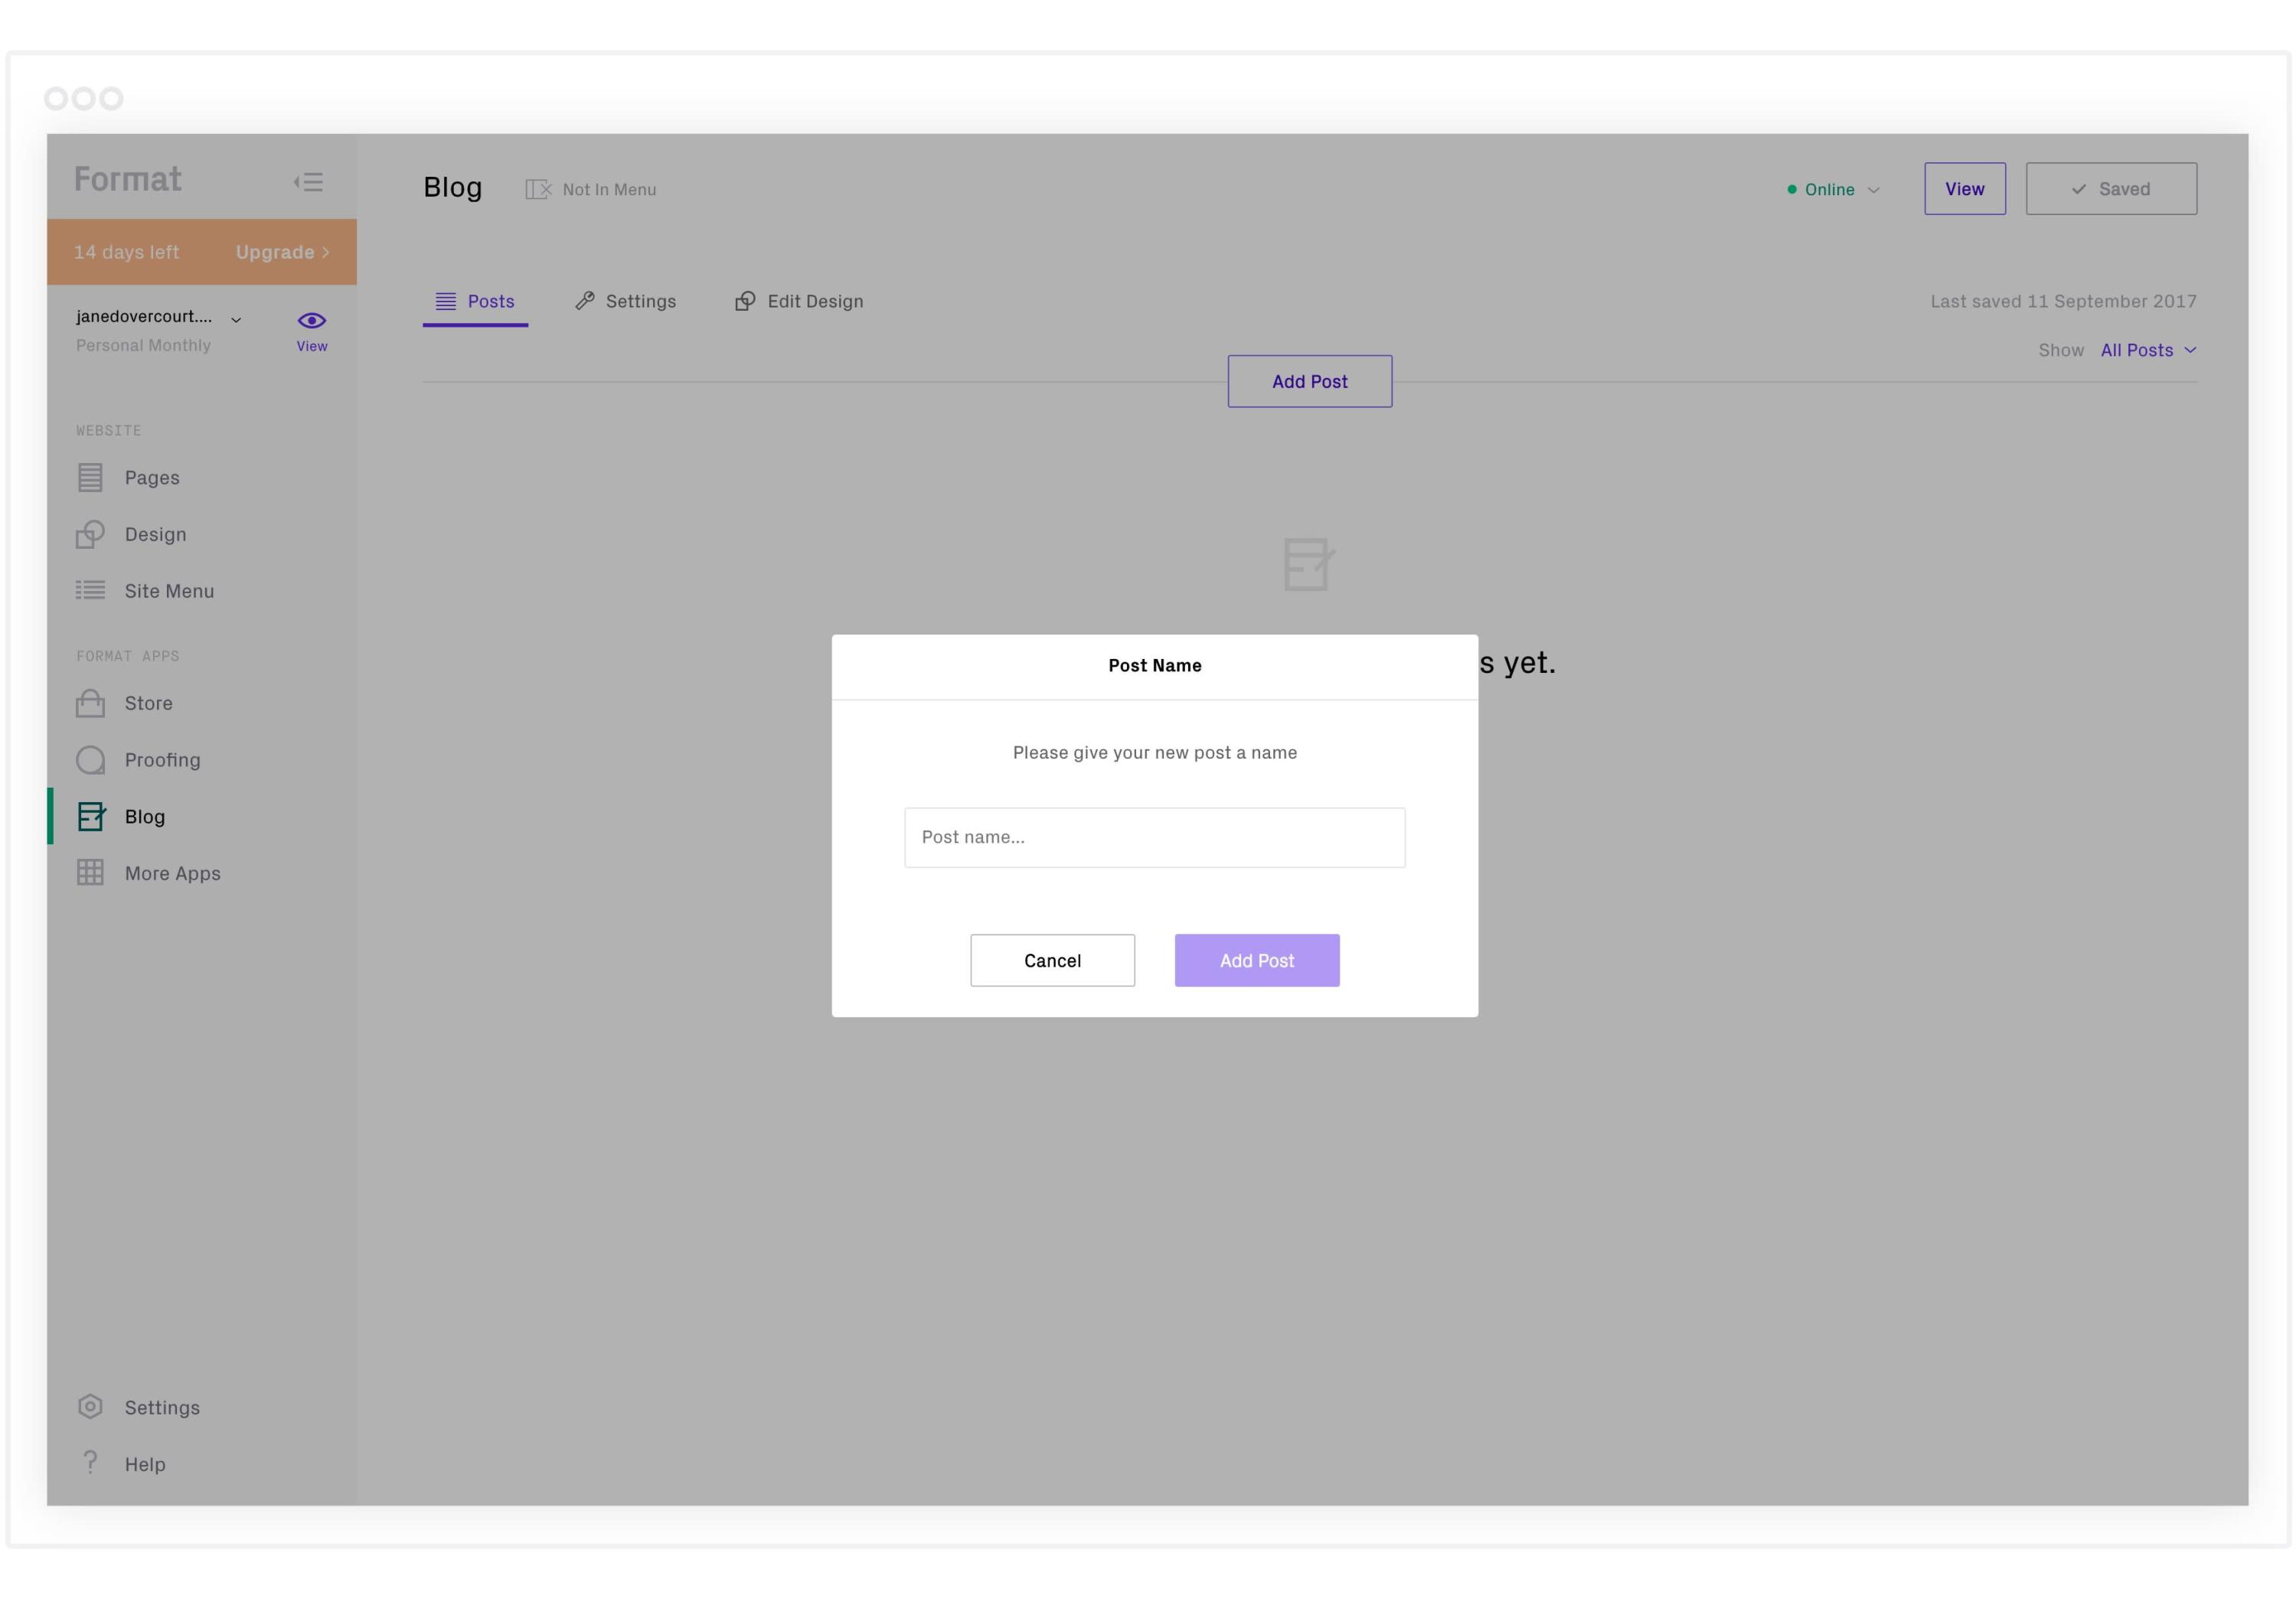Click the More Apps grid icon
This screenshot has width=2296, height=1599.
pos(87,872)
